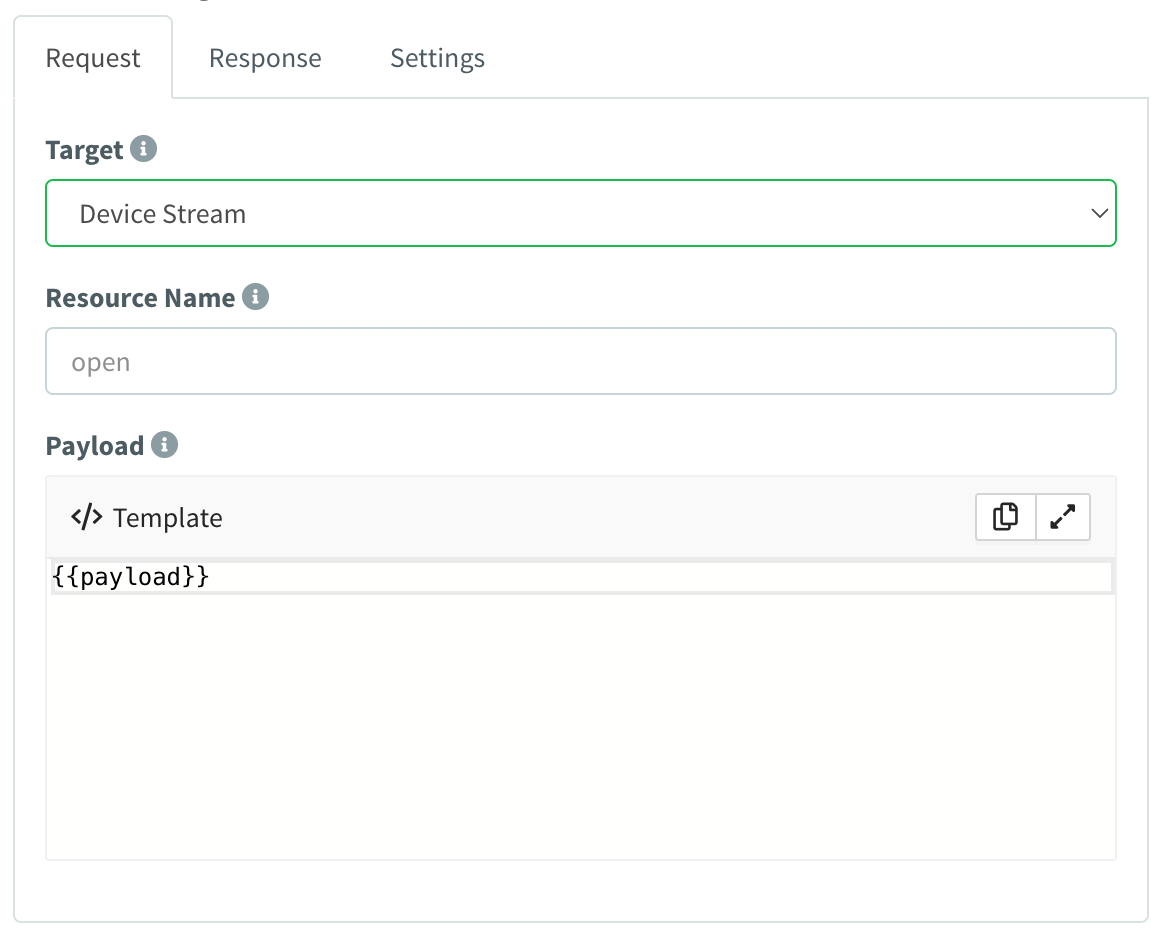Open the Settings tab

point(437,58)
